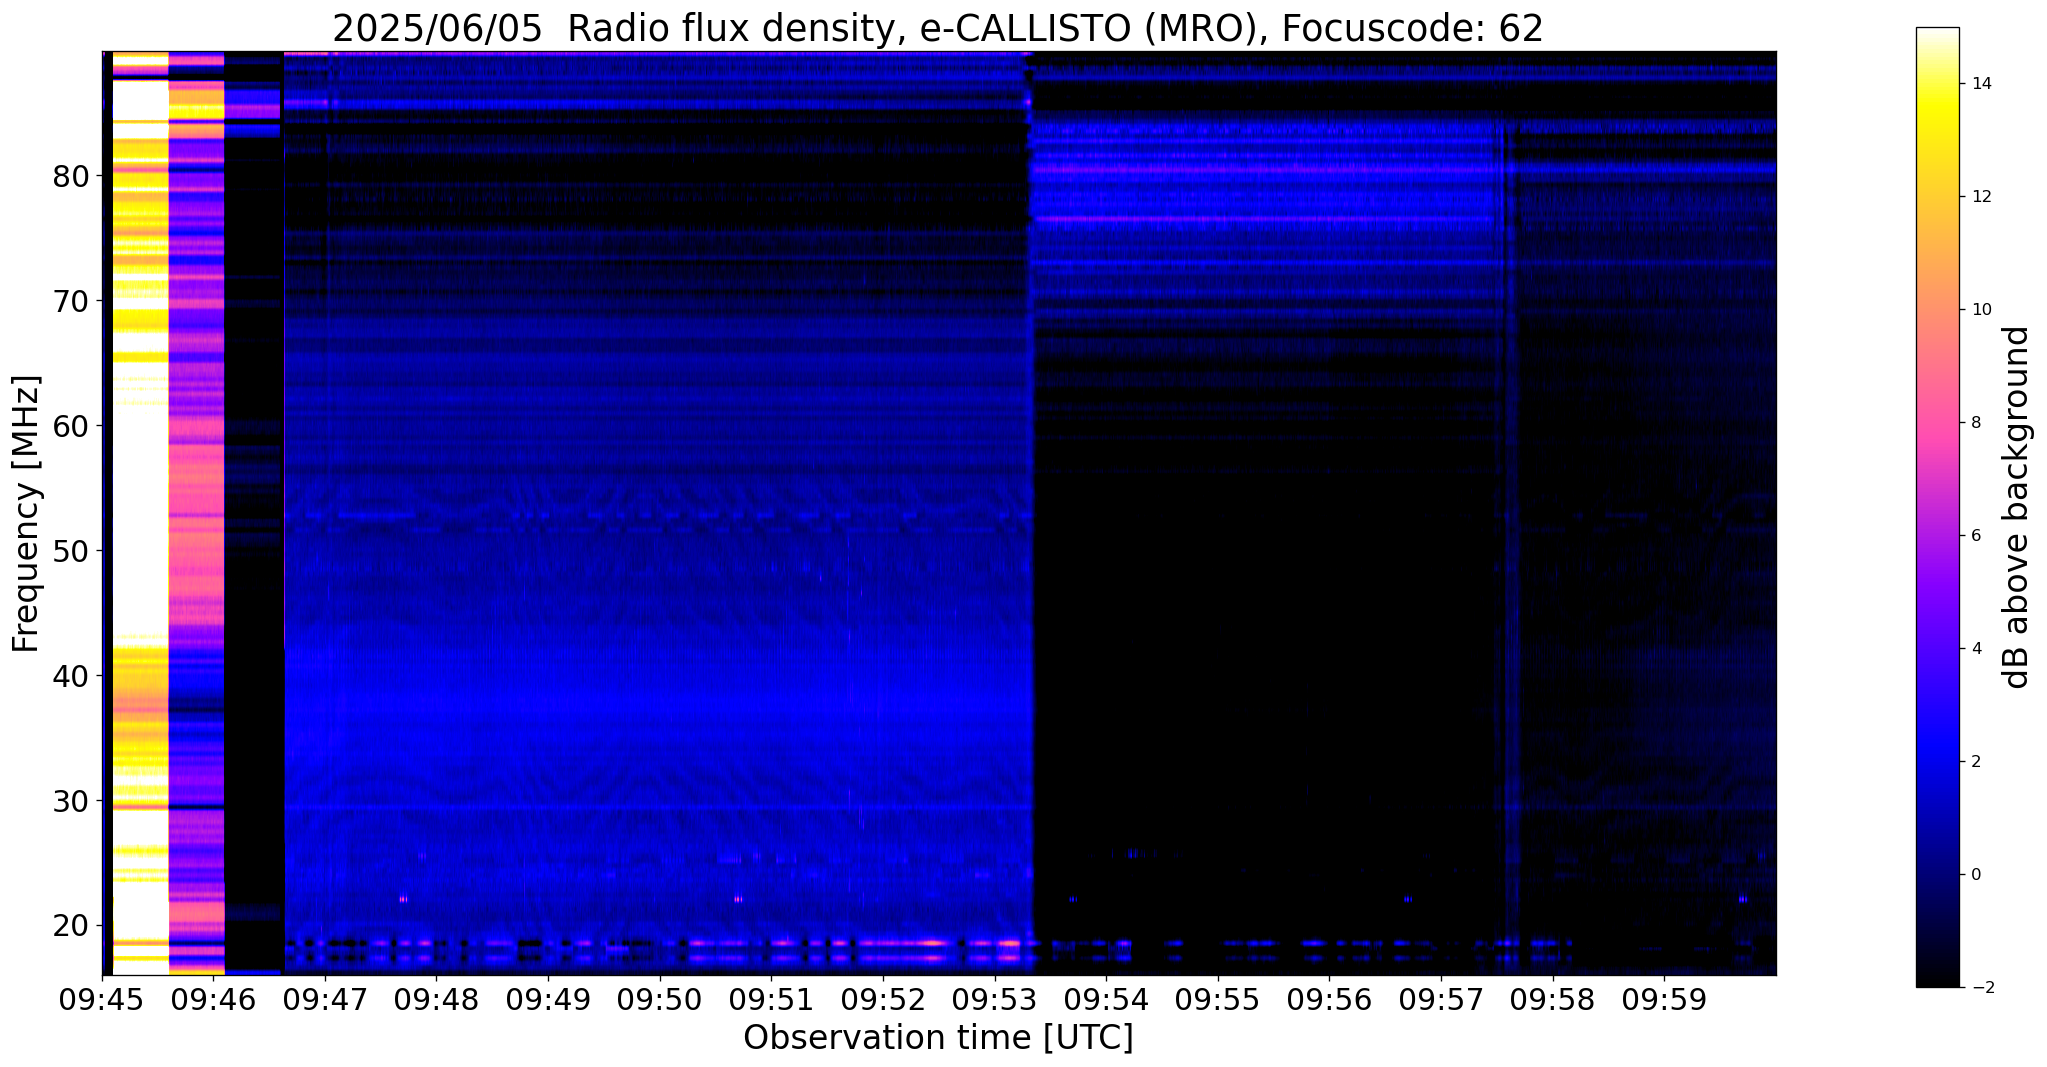Screen dimensions: 2047x1067
Task: Click the colorbar tick value 8
Action: [1976, 423]
